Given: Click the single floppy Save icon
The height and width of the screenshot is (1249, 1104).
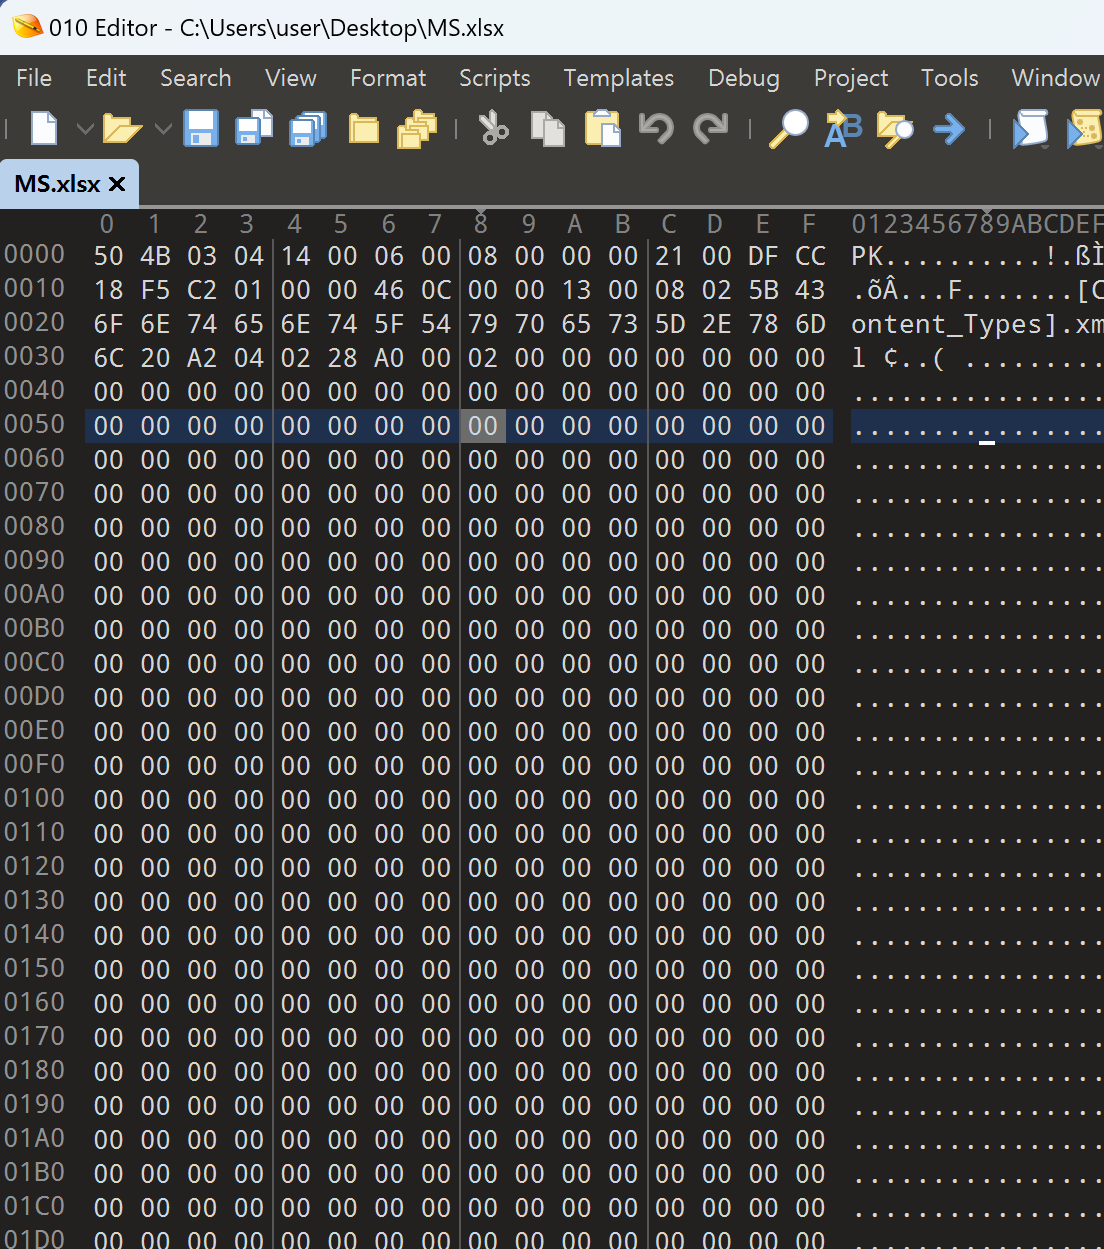Looking at the screenshot, I should (x=201, y=129).
